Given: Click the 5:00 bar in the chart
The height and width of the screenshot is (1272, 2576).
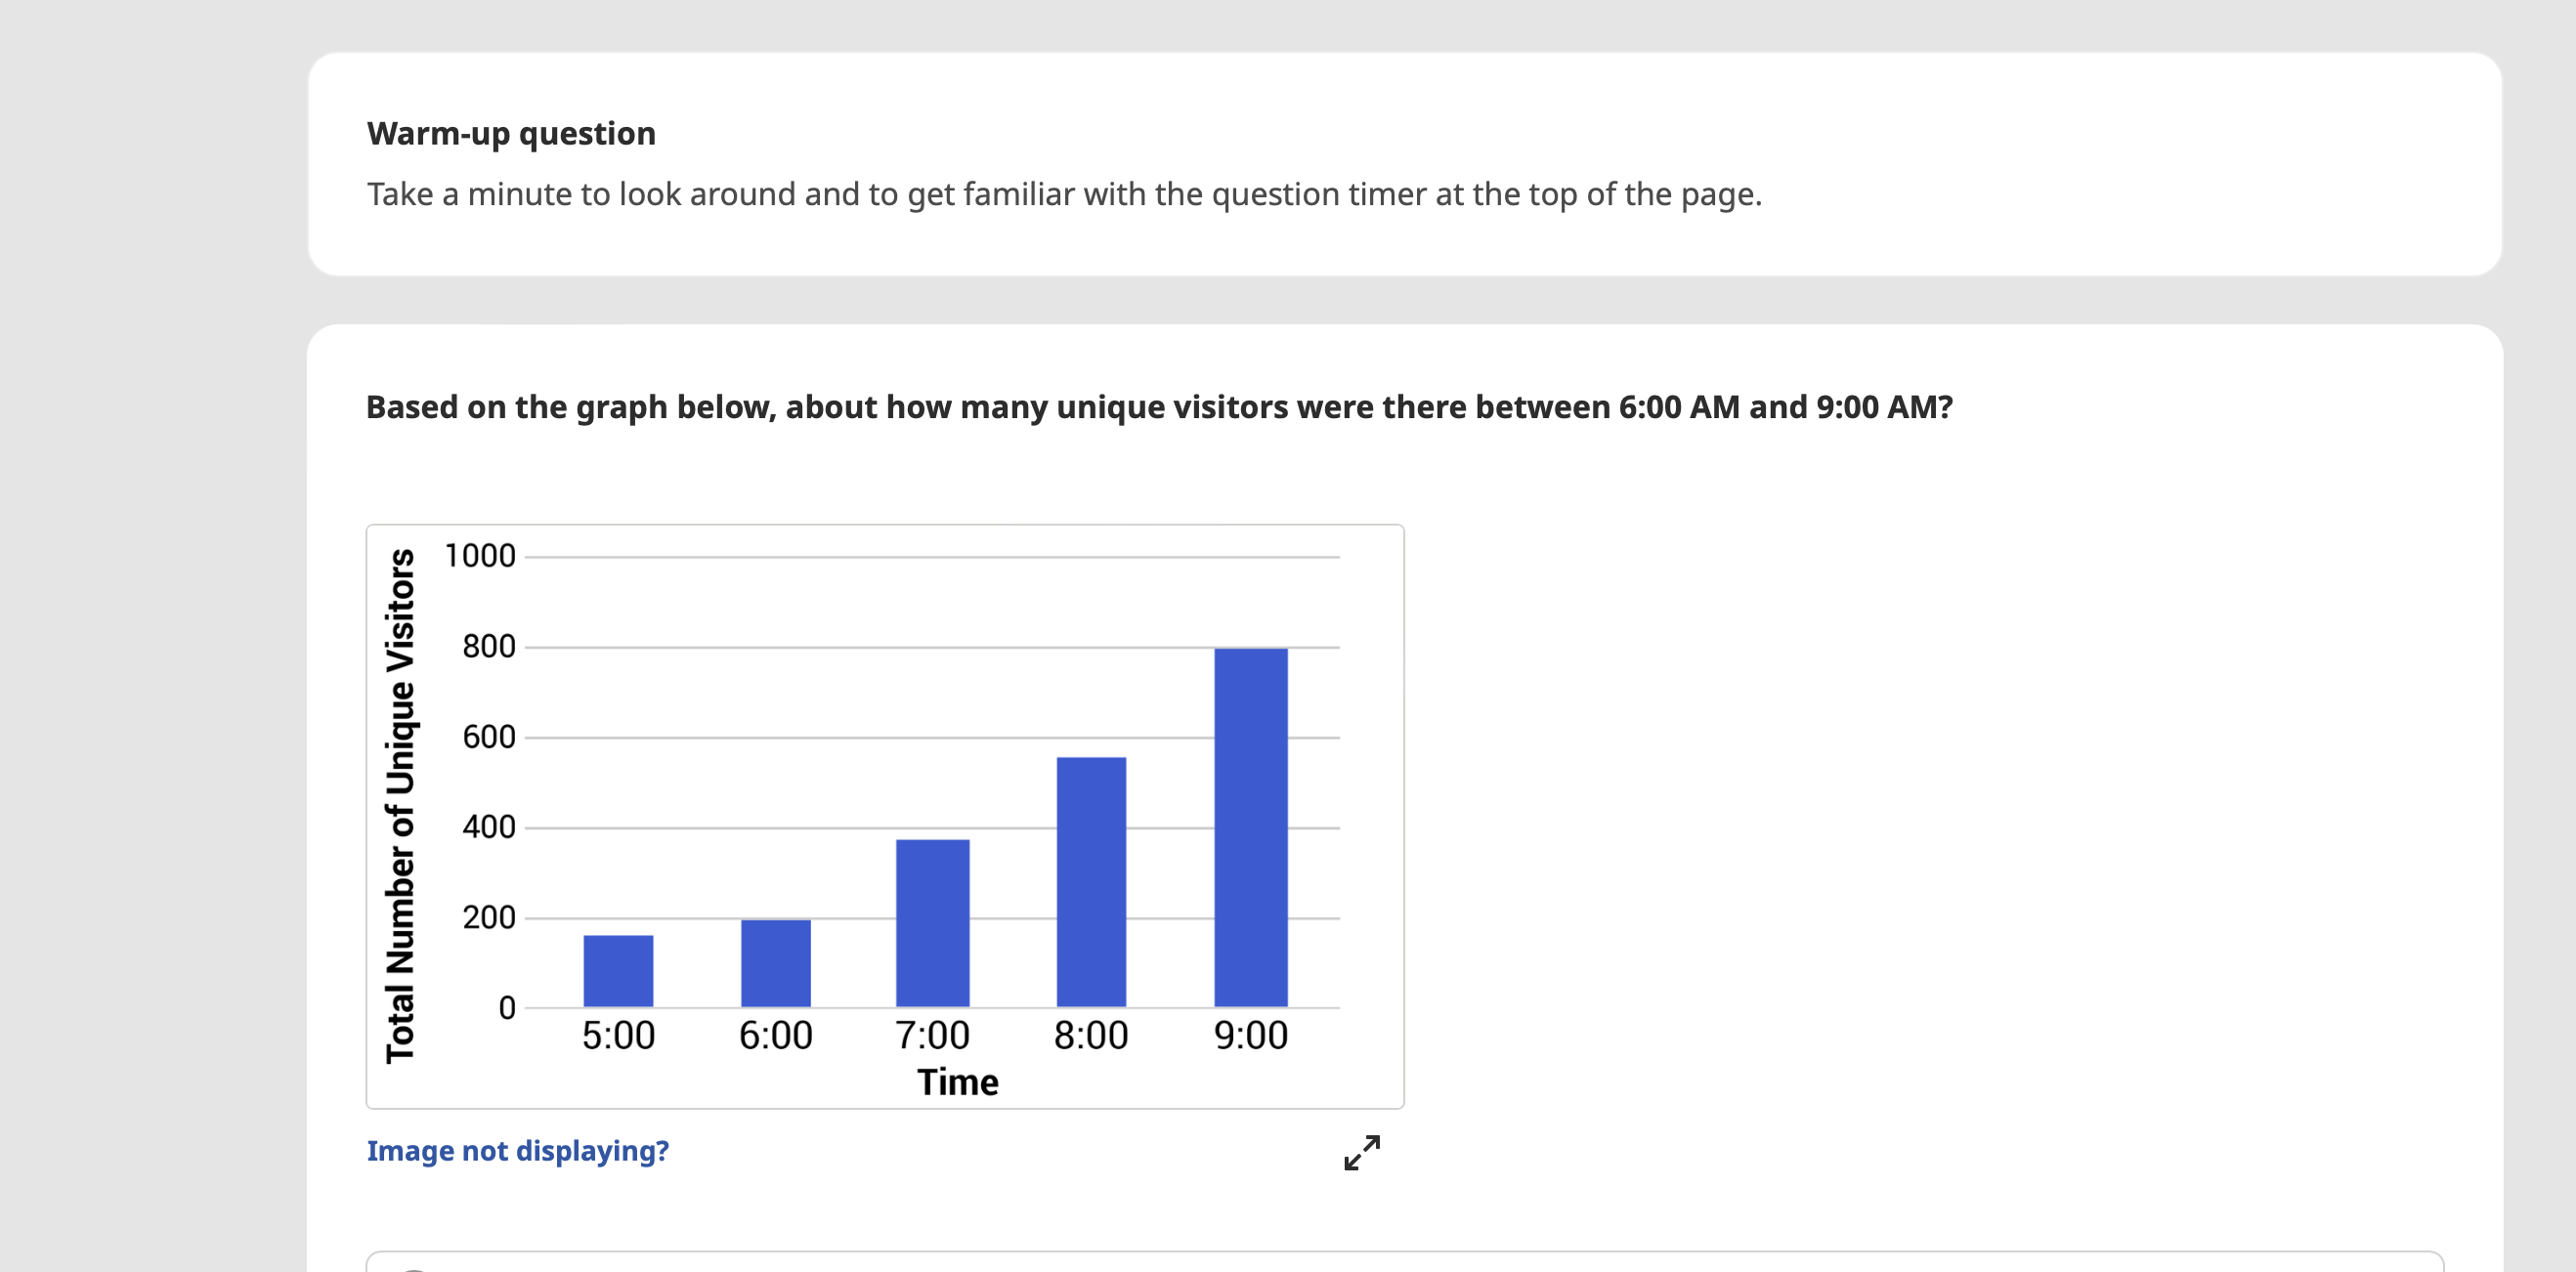Looking at the screenshot, I should 618,970.
